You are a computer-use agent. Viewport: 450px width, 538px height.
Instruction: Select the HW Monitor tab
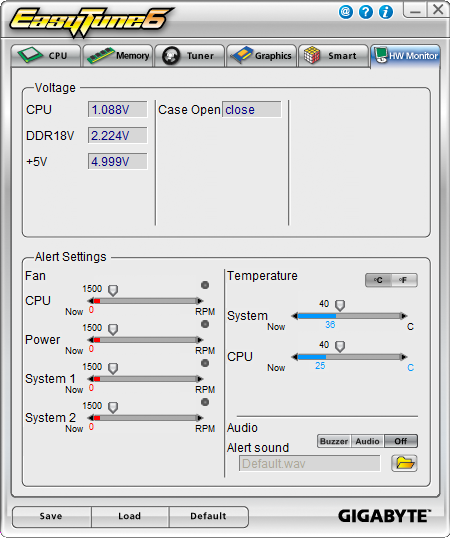pyautogui.click(x=405, y=56)
